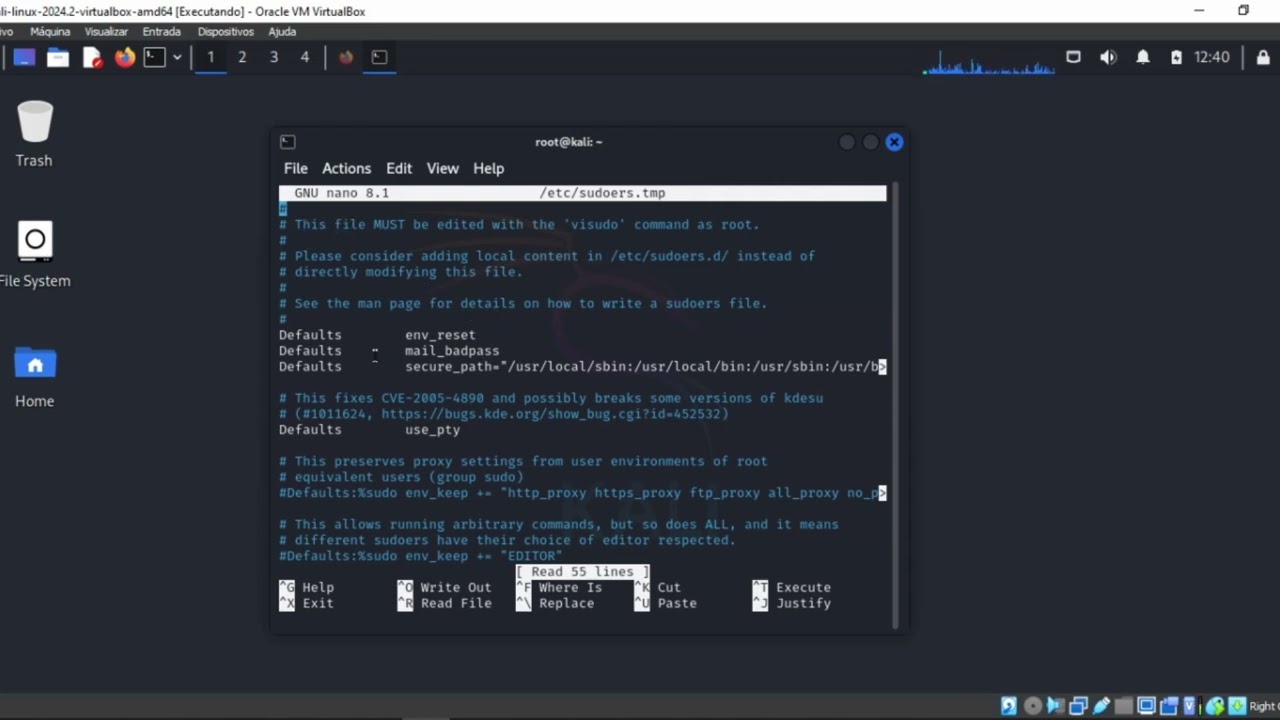Image resolution: width=1280 pixels, height=720 pixels.
Task: Click the 'secure_path=' line
Action: [582, 367]
